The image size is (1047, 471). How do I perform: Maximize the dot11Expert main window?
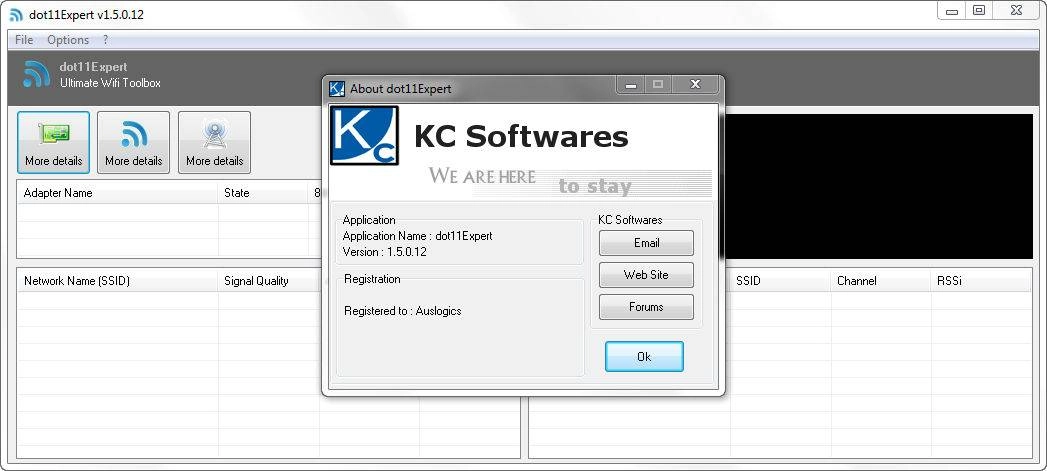pos(979,11)
